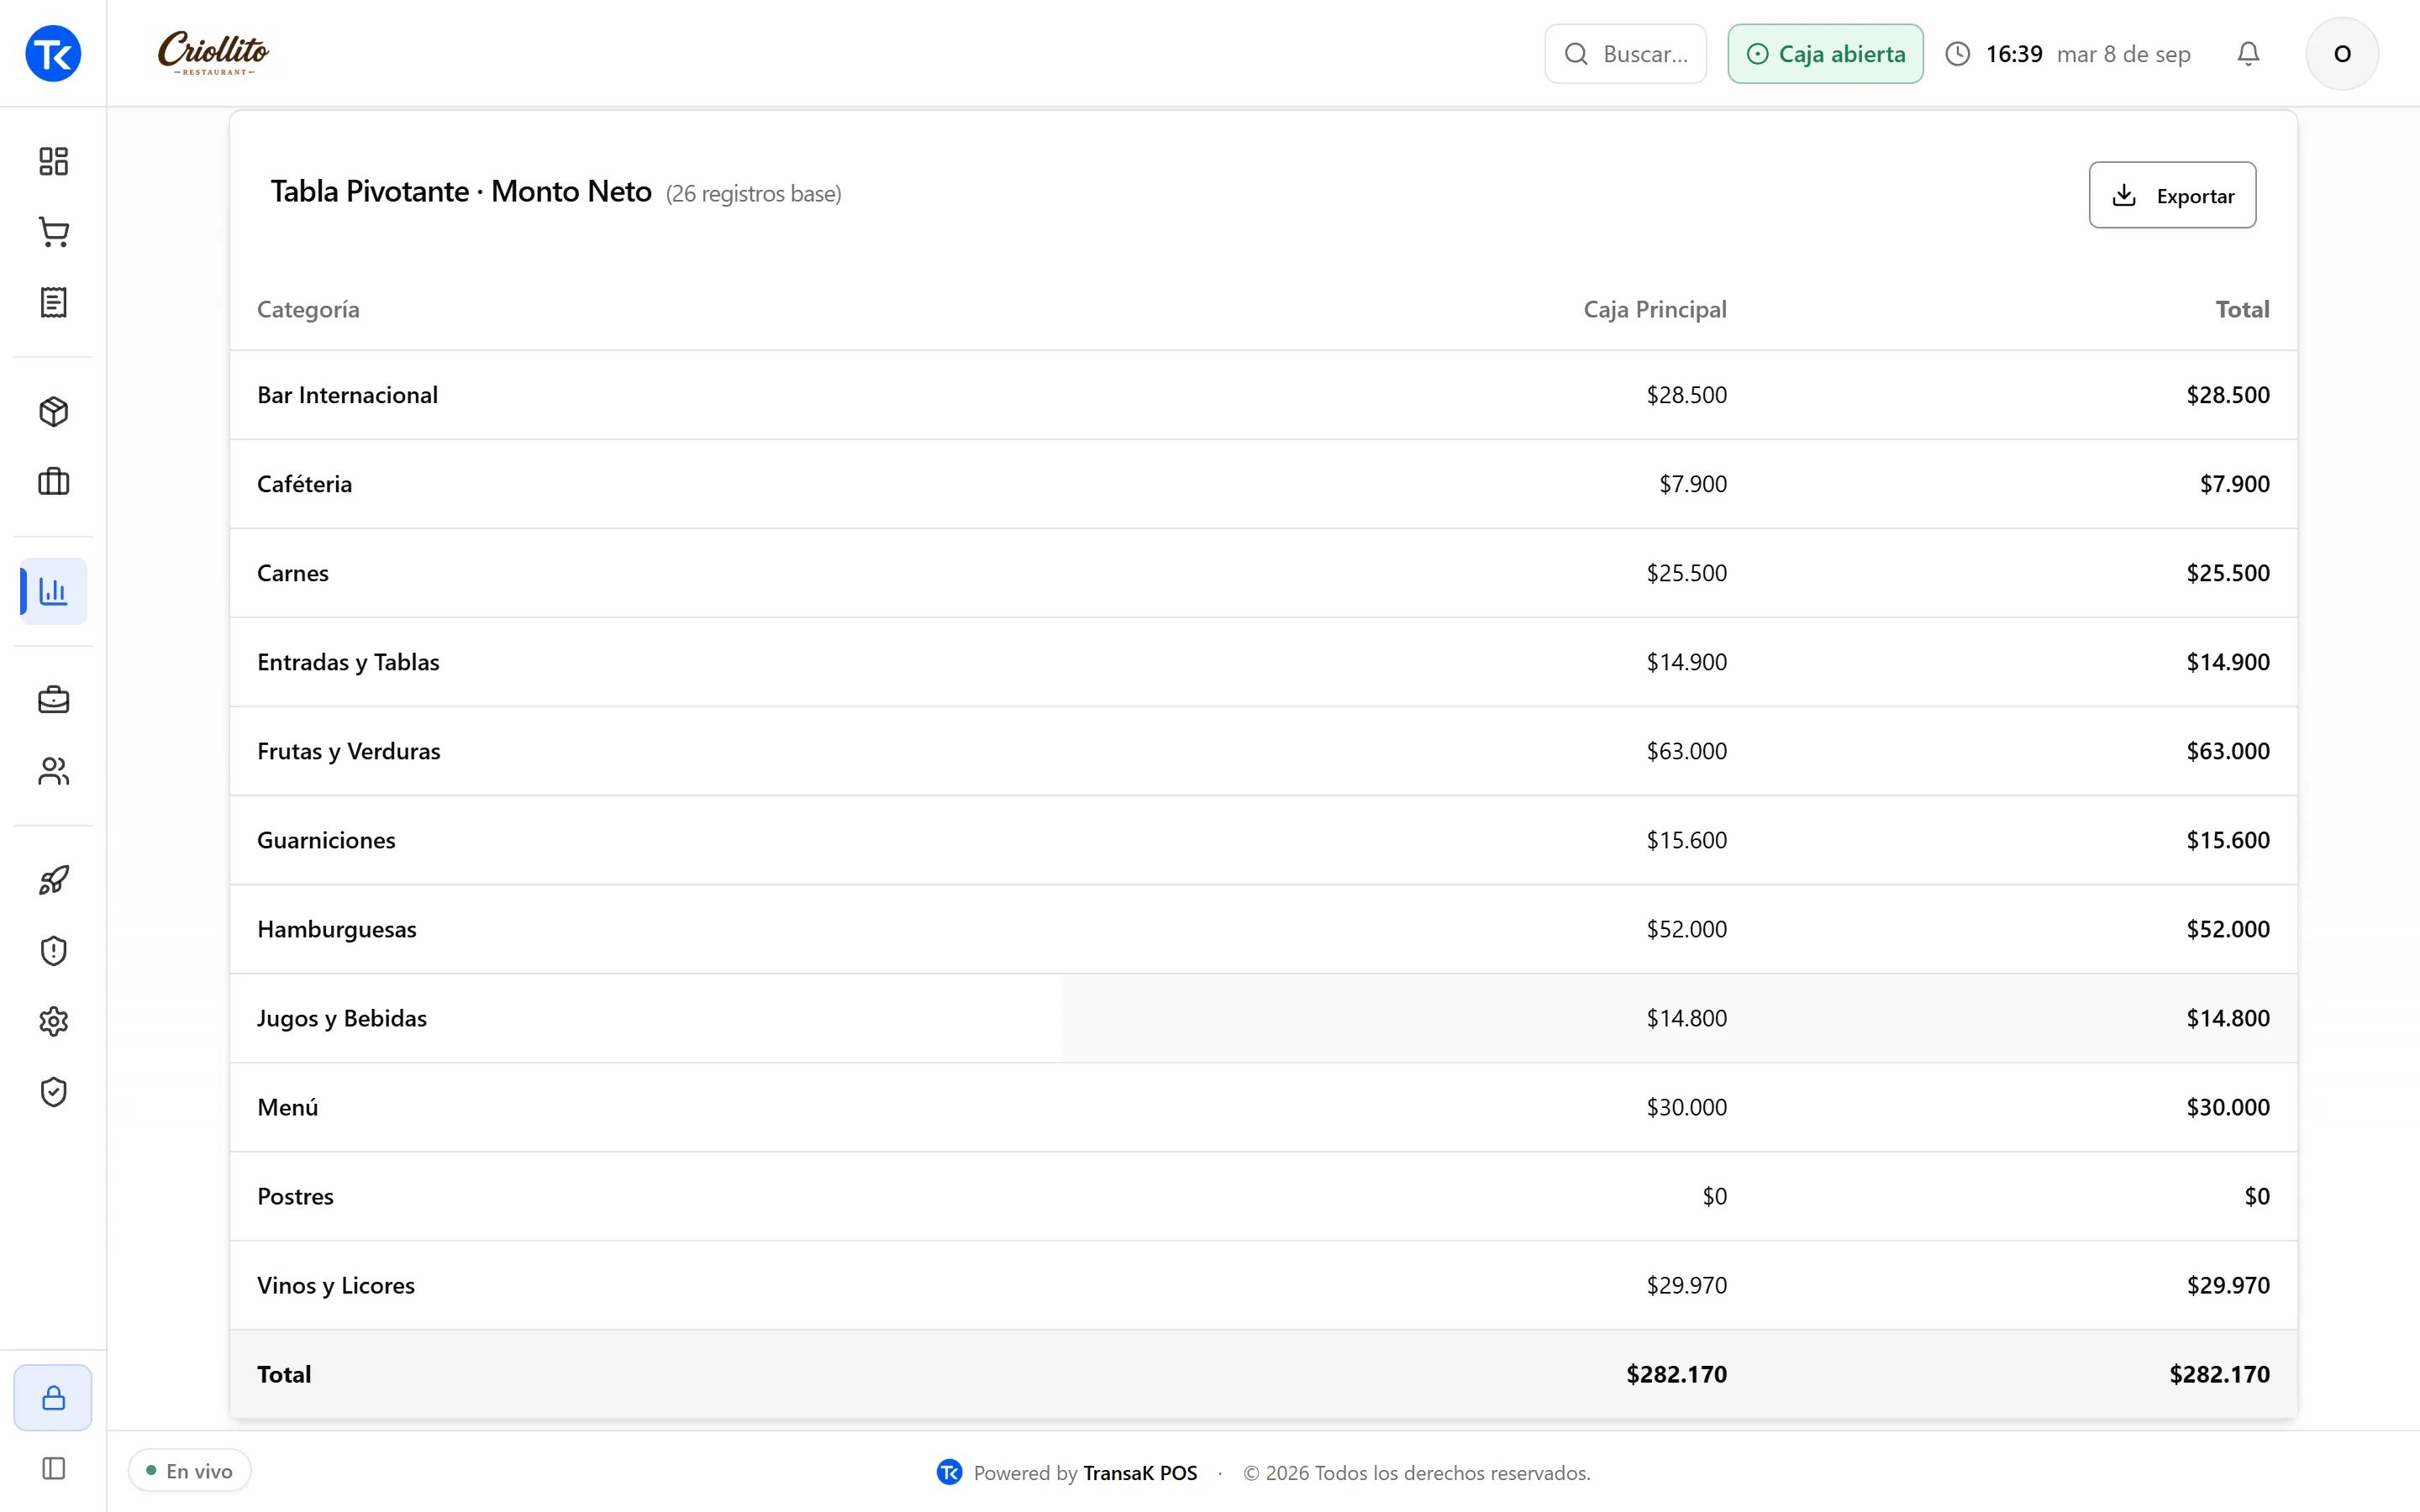Select the Frutas y Verduras row label

click(348, 751)
